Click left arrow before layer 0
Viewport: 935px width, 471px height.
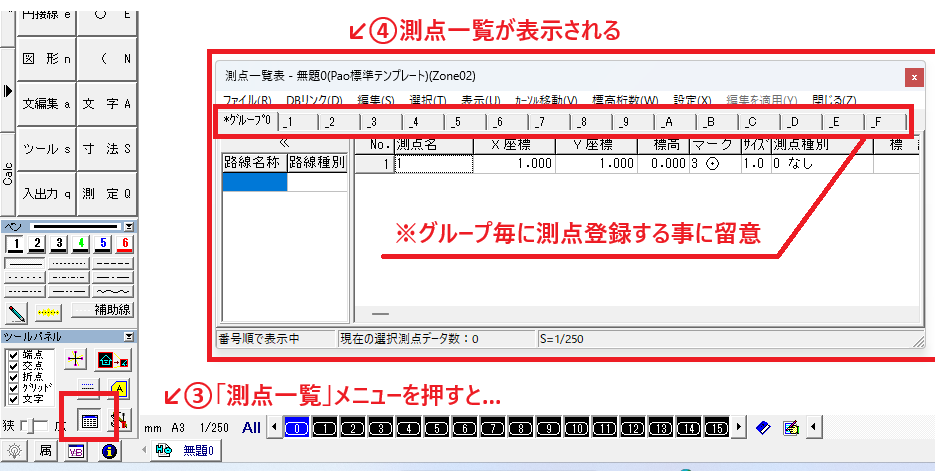click(274, 427)
